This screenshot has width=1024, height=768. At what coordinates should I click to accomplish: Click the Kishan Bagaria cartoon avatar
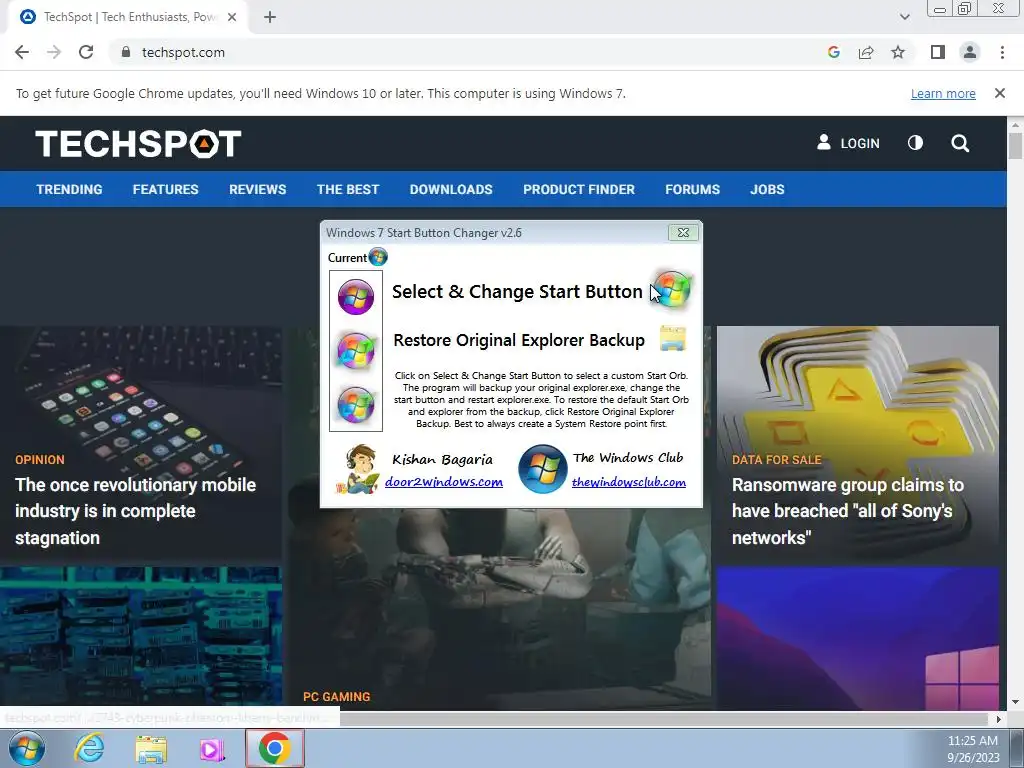coord(358,469)
